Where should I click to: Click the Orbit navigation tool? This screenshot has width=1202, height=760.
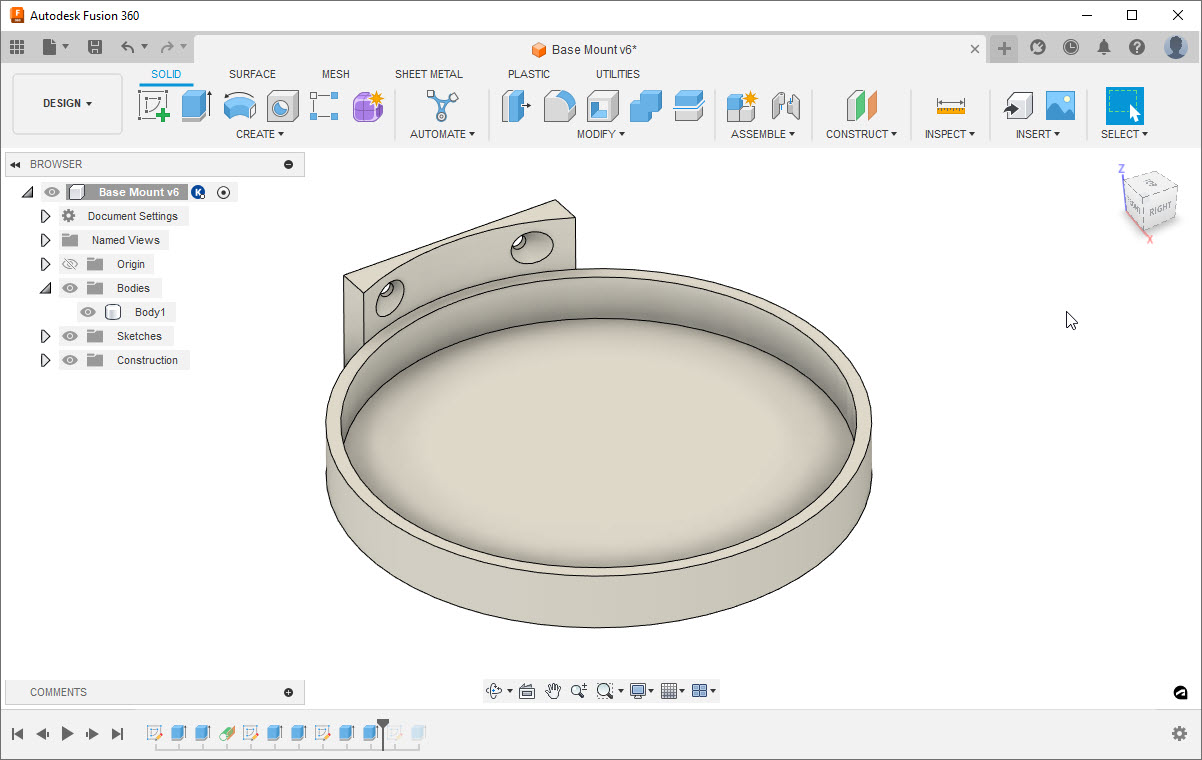coord(494,691)
